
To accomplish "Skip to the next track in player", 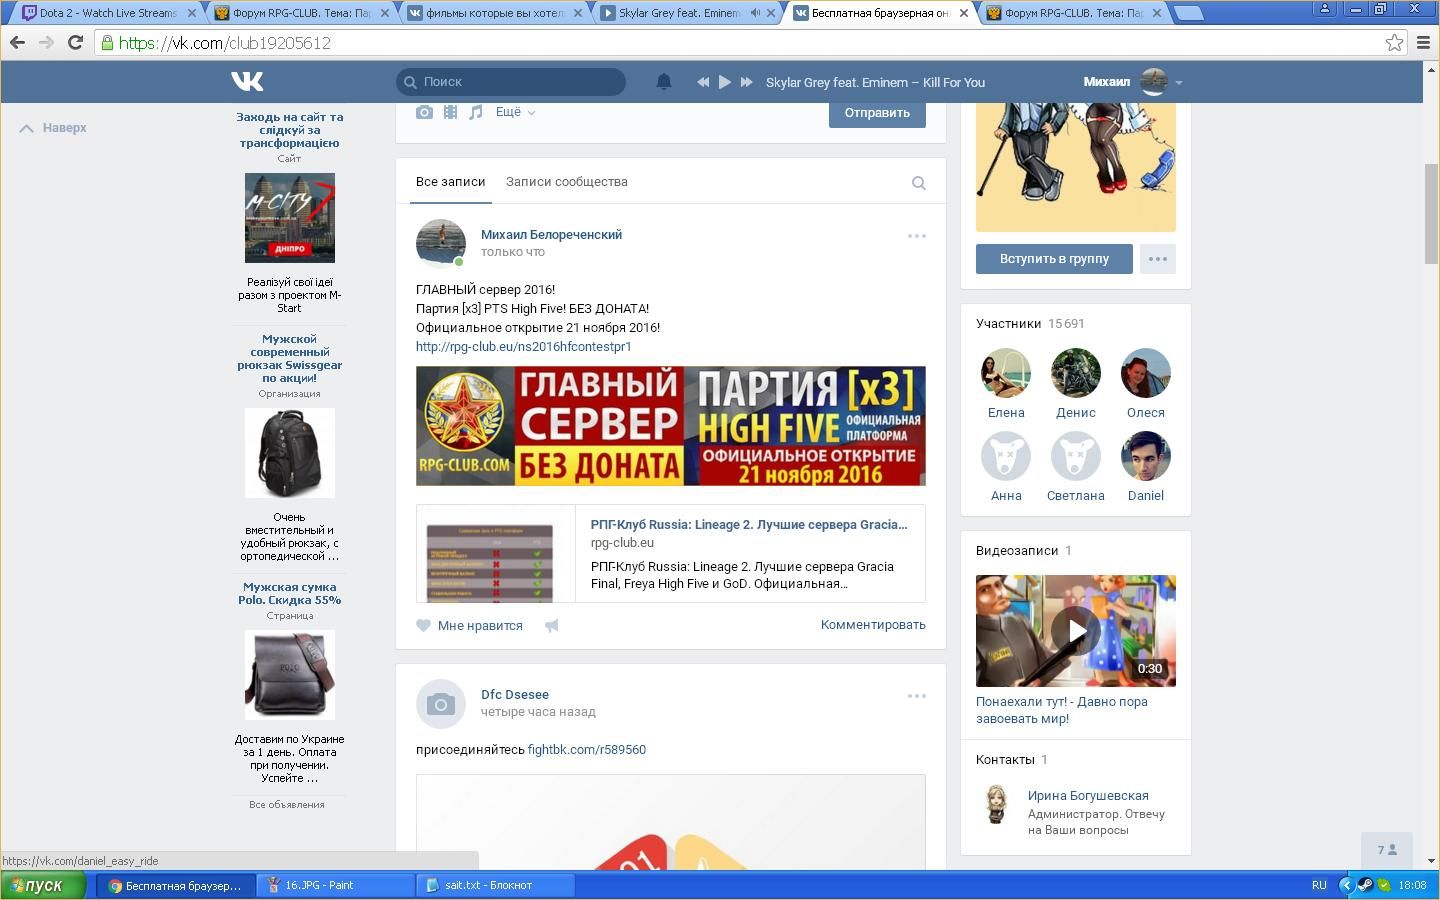I will pos(746,82).
